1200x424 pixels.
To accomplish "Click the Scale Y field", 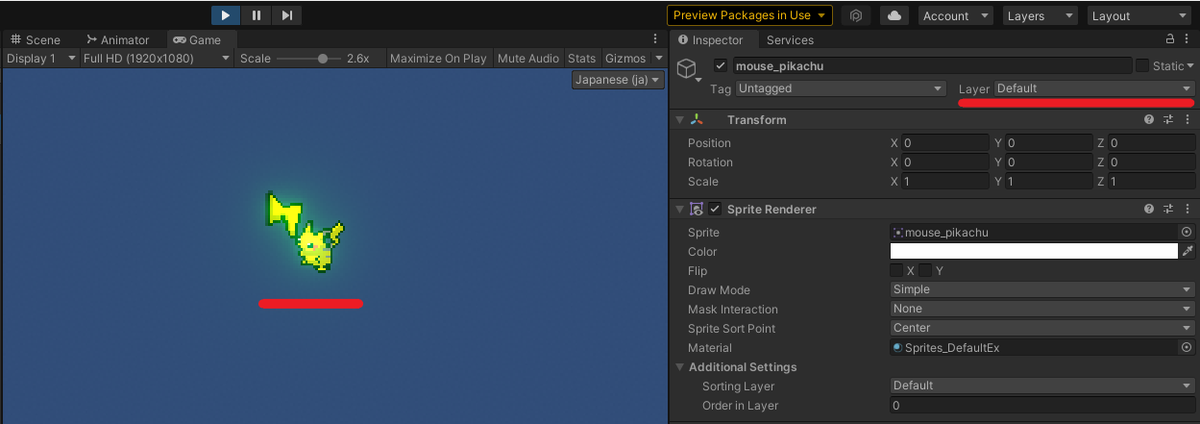I will (1049, 181).
